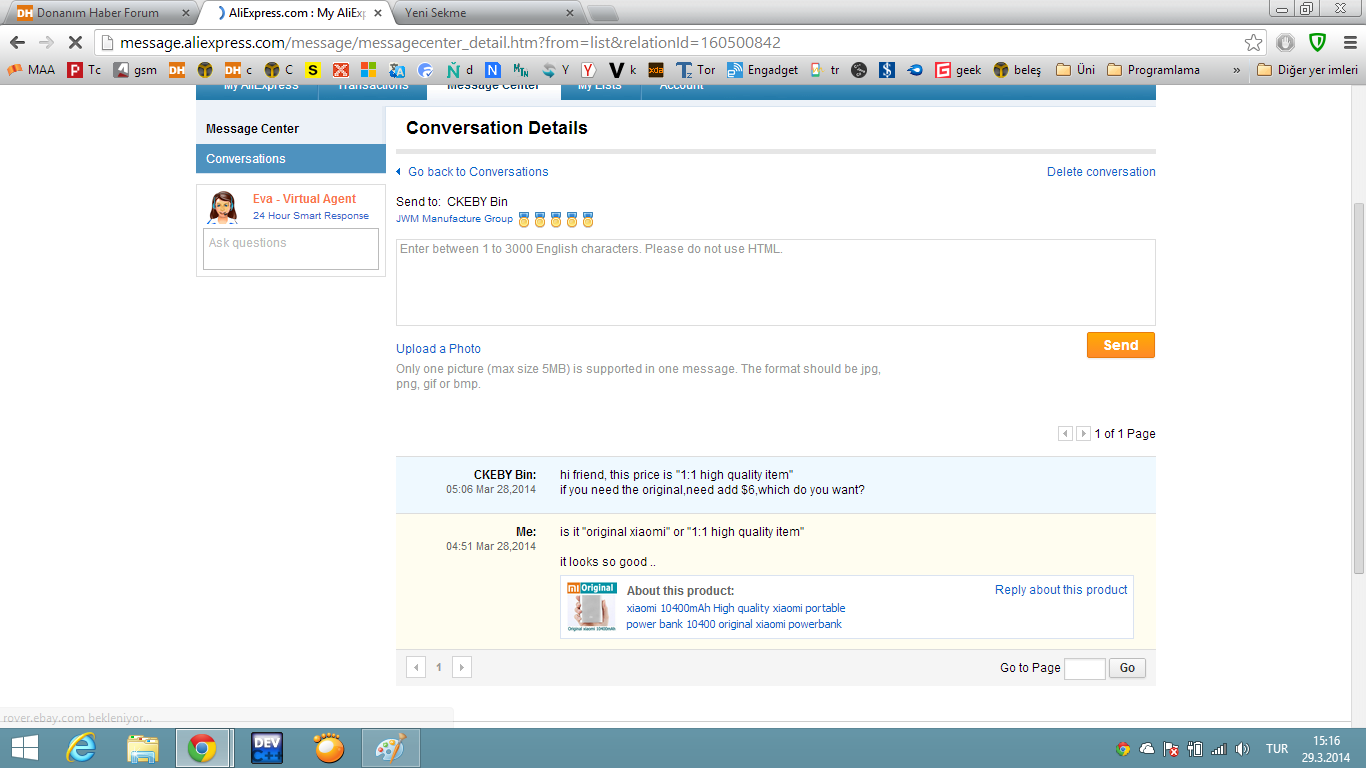This screenshot has height=768, width=1366.
Task: Open the Tor bookmark
Action: (x=696, y=70)
